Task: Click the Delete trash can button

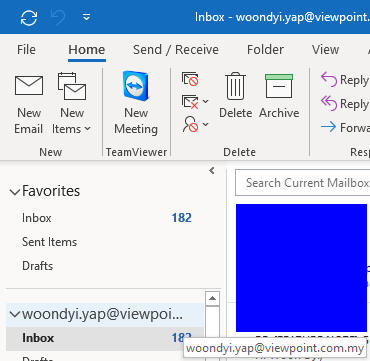Action: [x=235, y=96]
